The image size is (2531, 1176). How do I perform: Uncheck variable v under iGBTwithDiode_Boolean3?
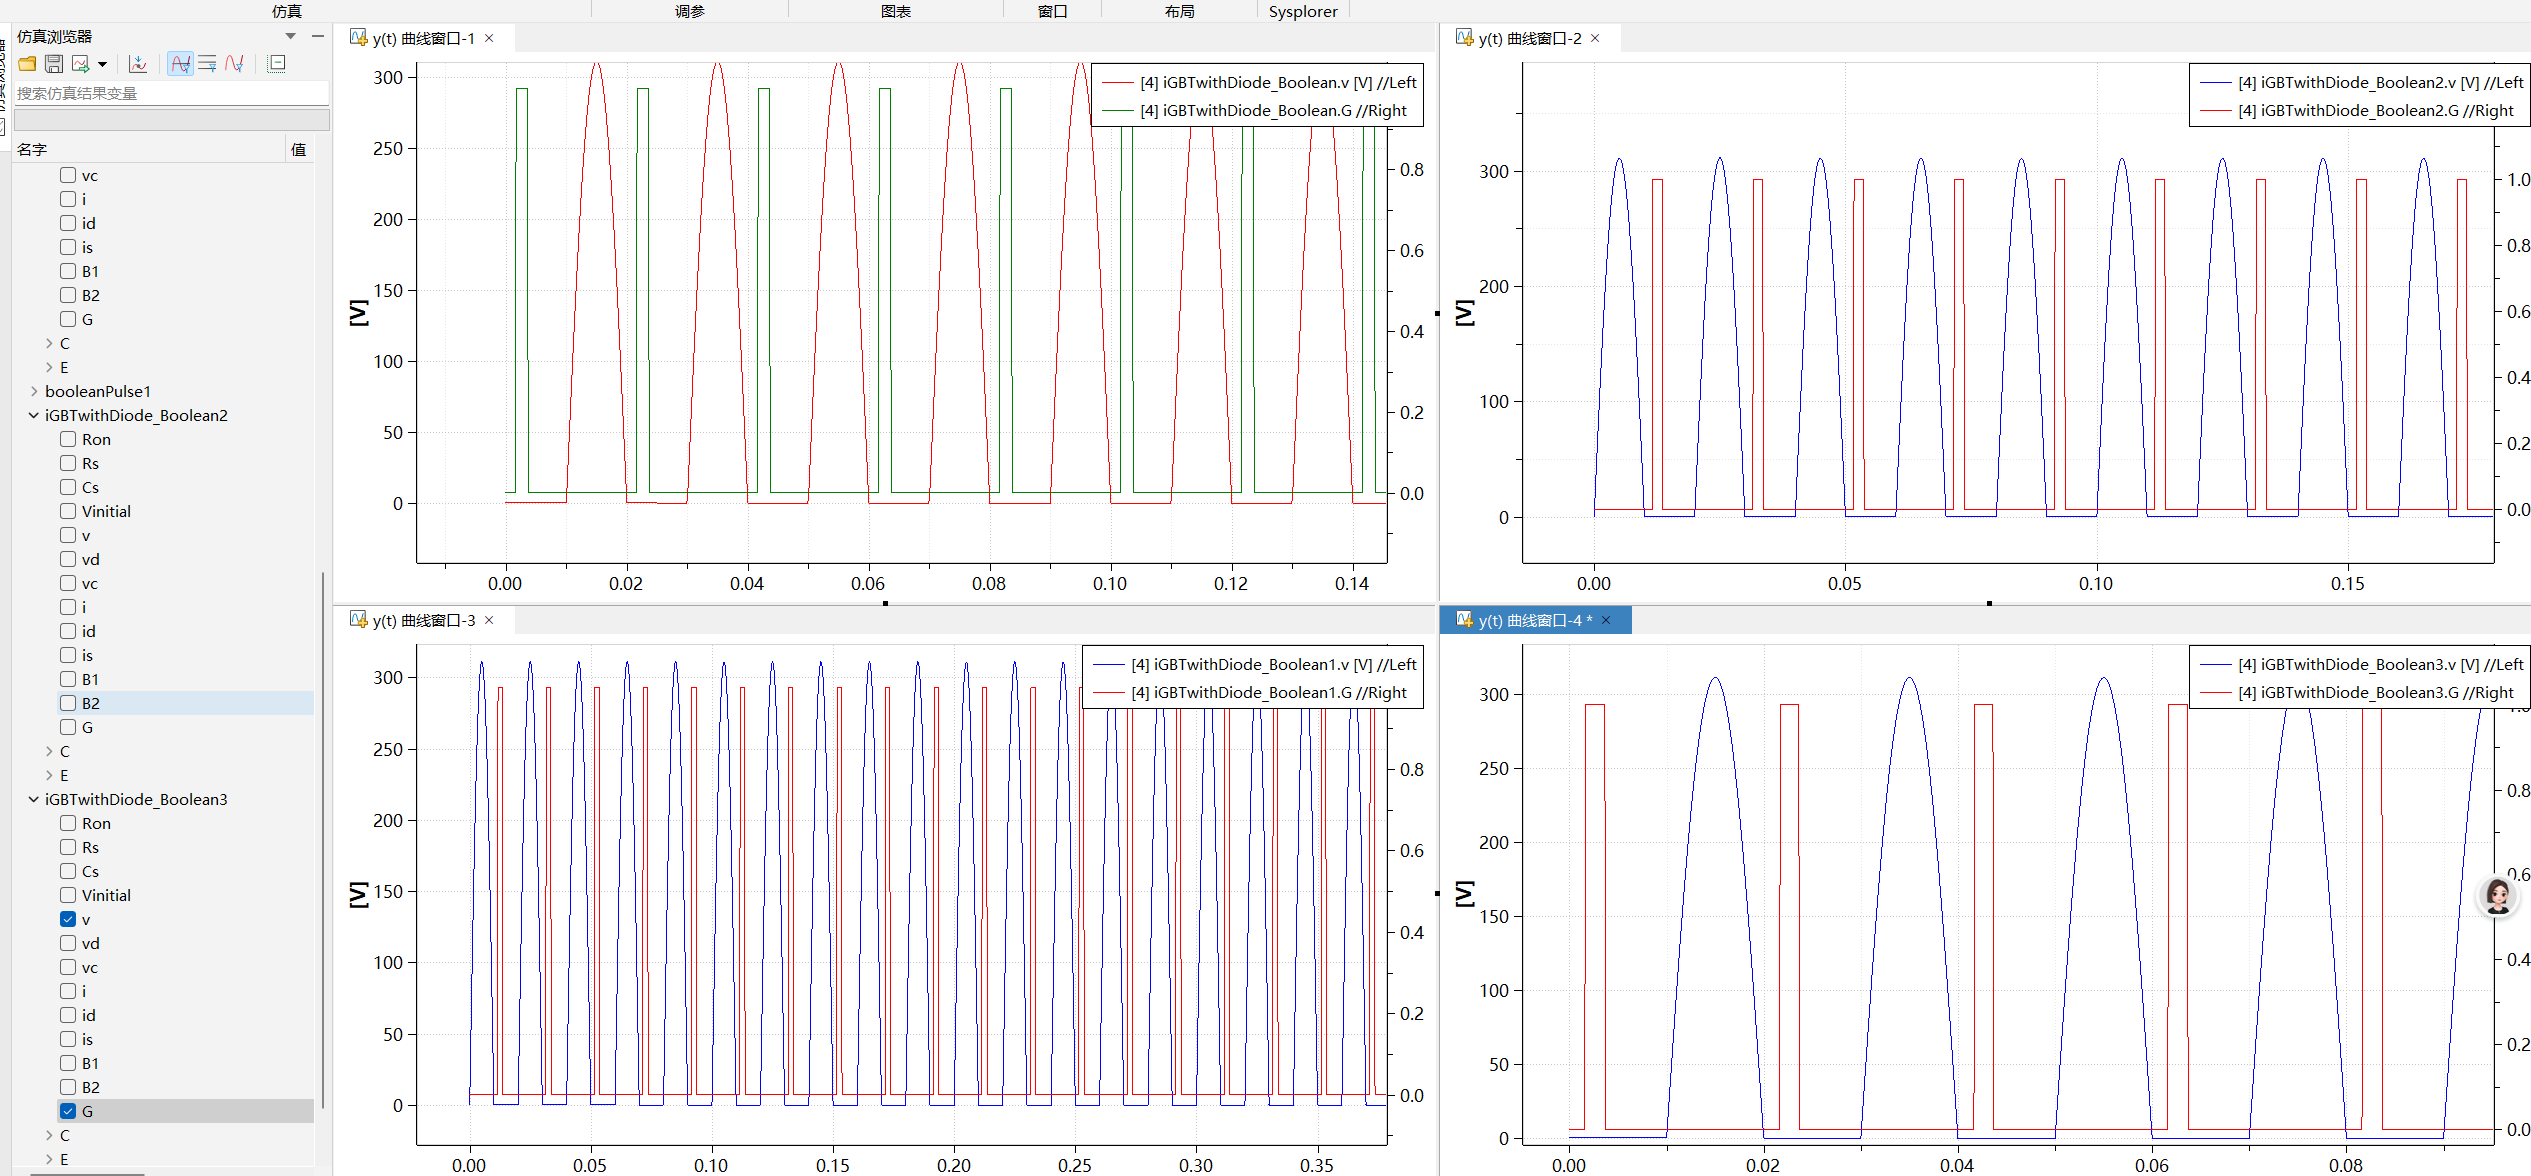pos(68,919)
